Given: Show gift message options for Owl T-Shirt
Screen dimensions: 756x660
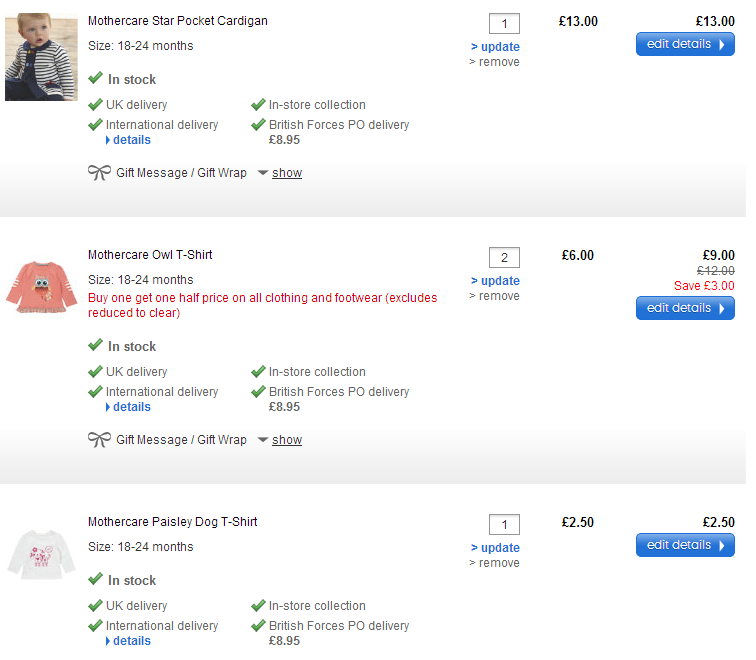Looking at the screenshot, I should pos(286,440).
